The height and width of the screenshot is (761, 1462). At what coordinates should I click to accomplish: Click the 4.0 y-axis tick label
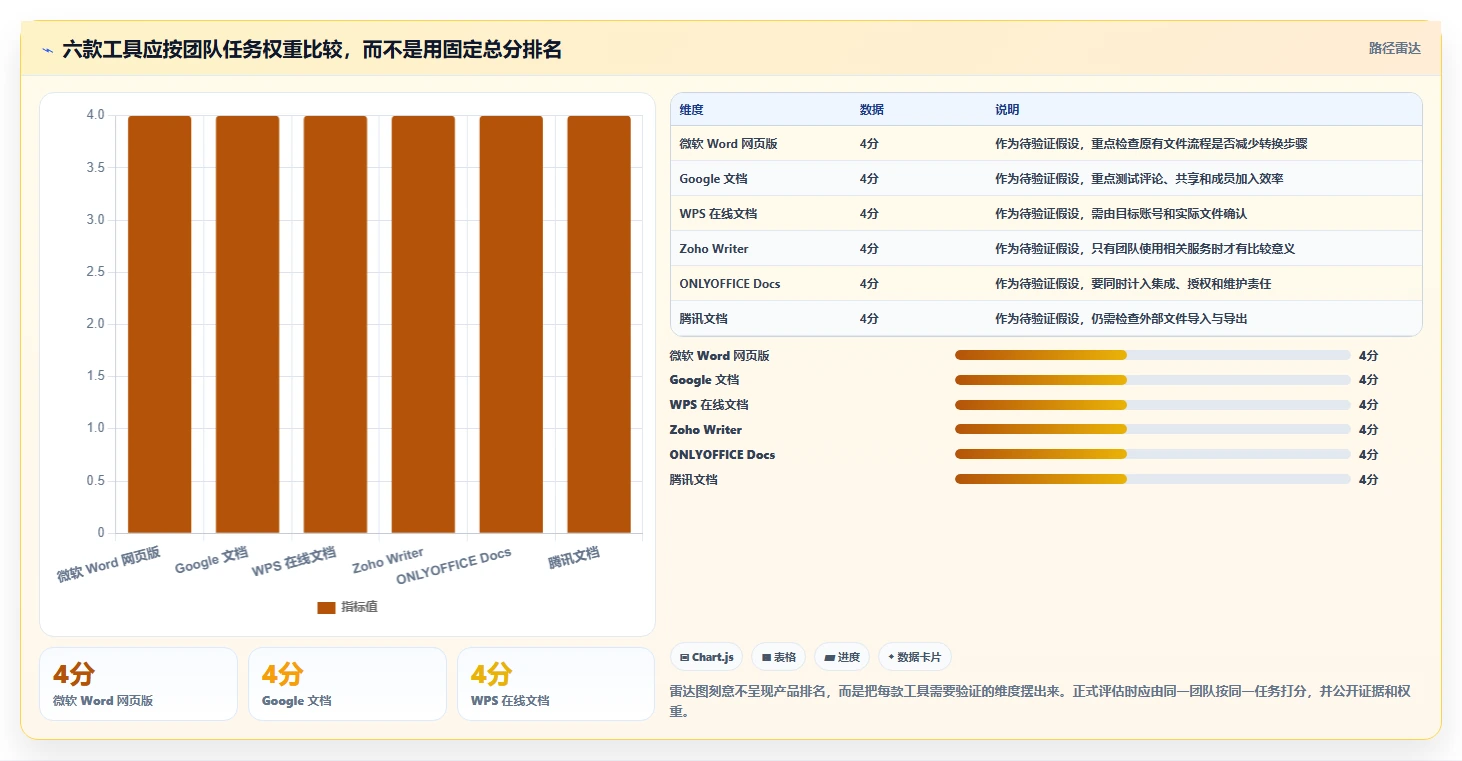pos(95,115)
